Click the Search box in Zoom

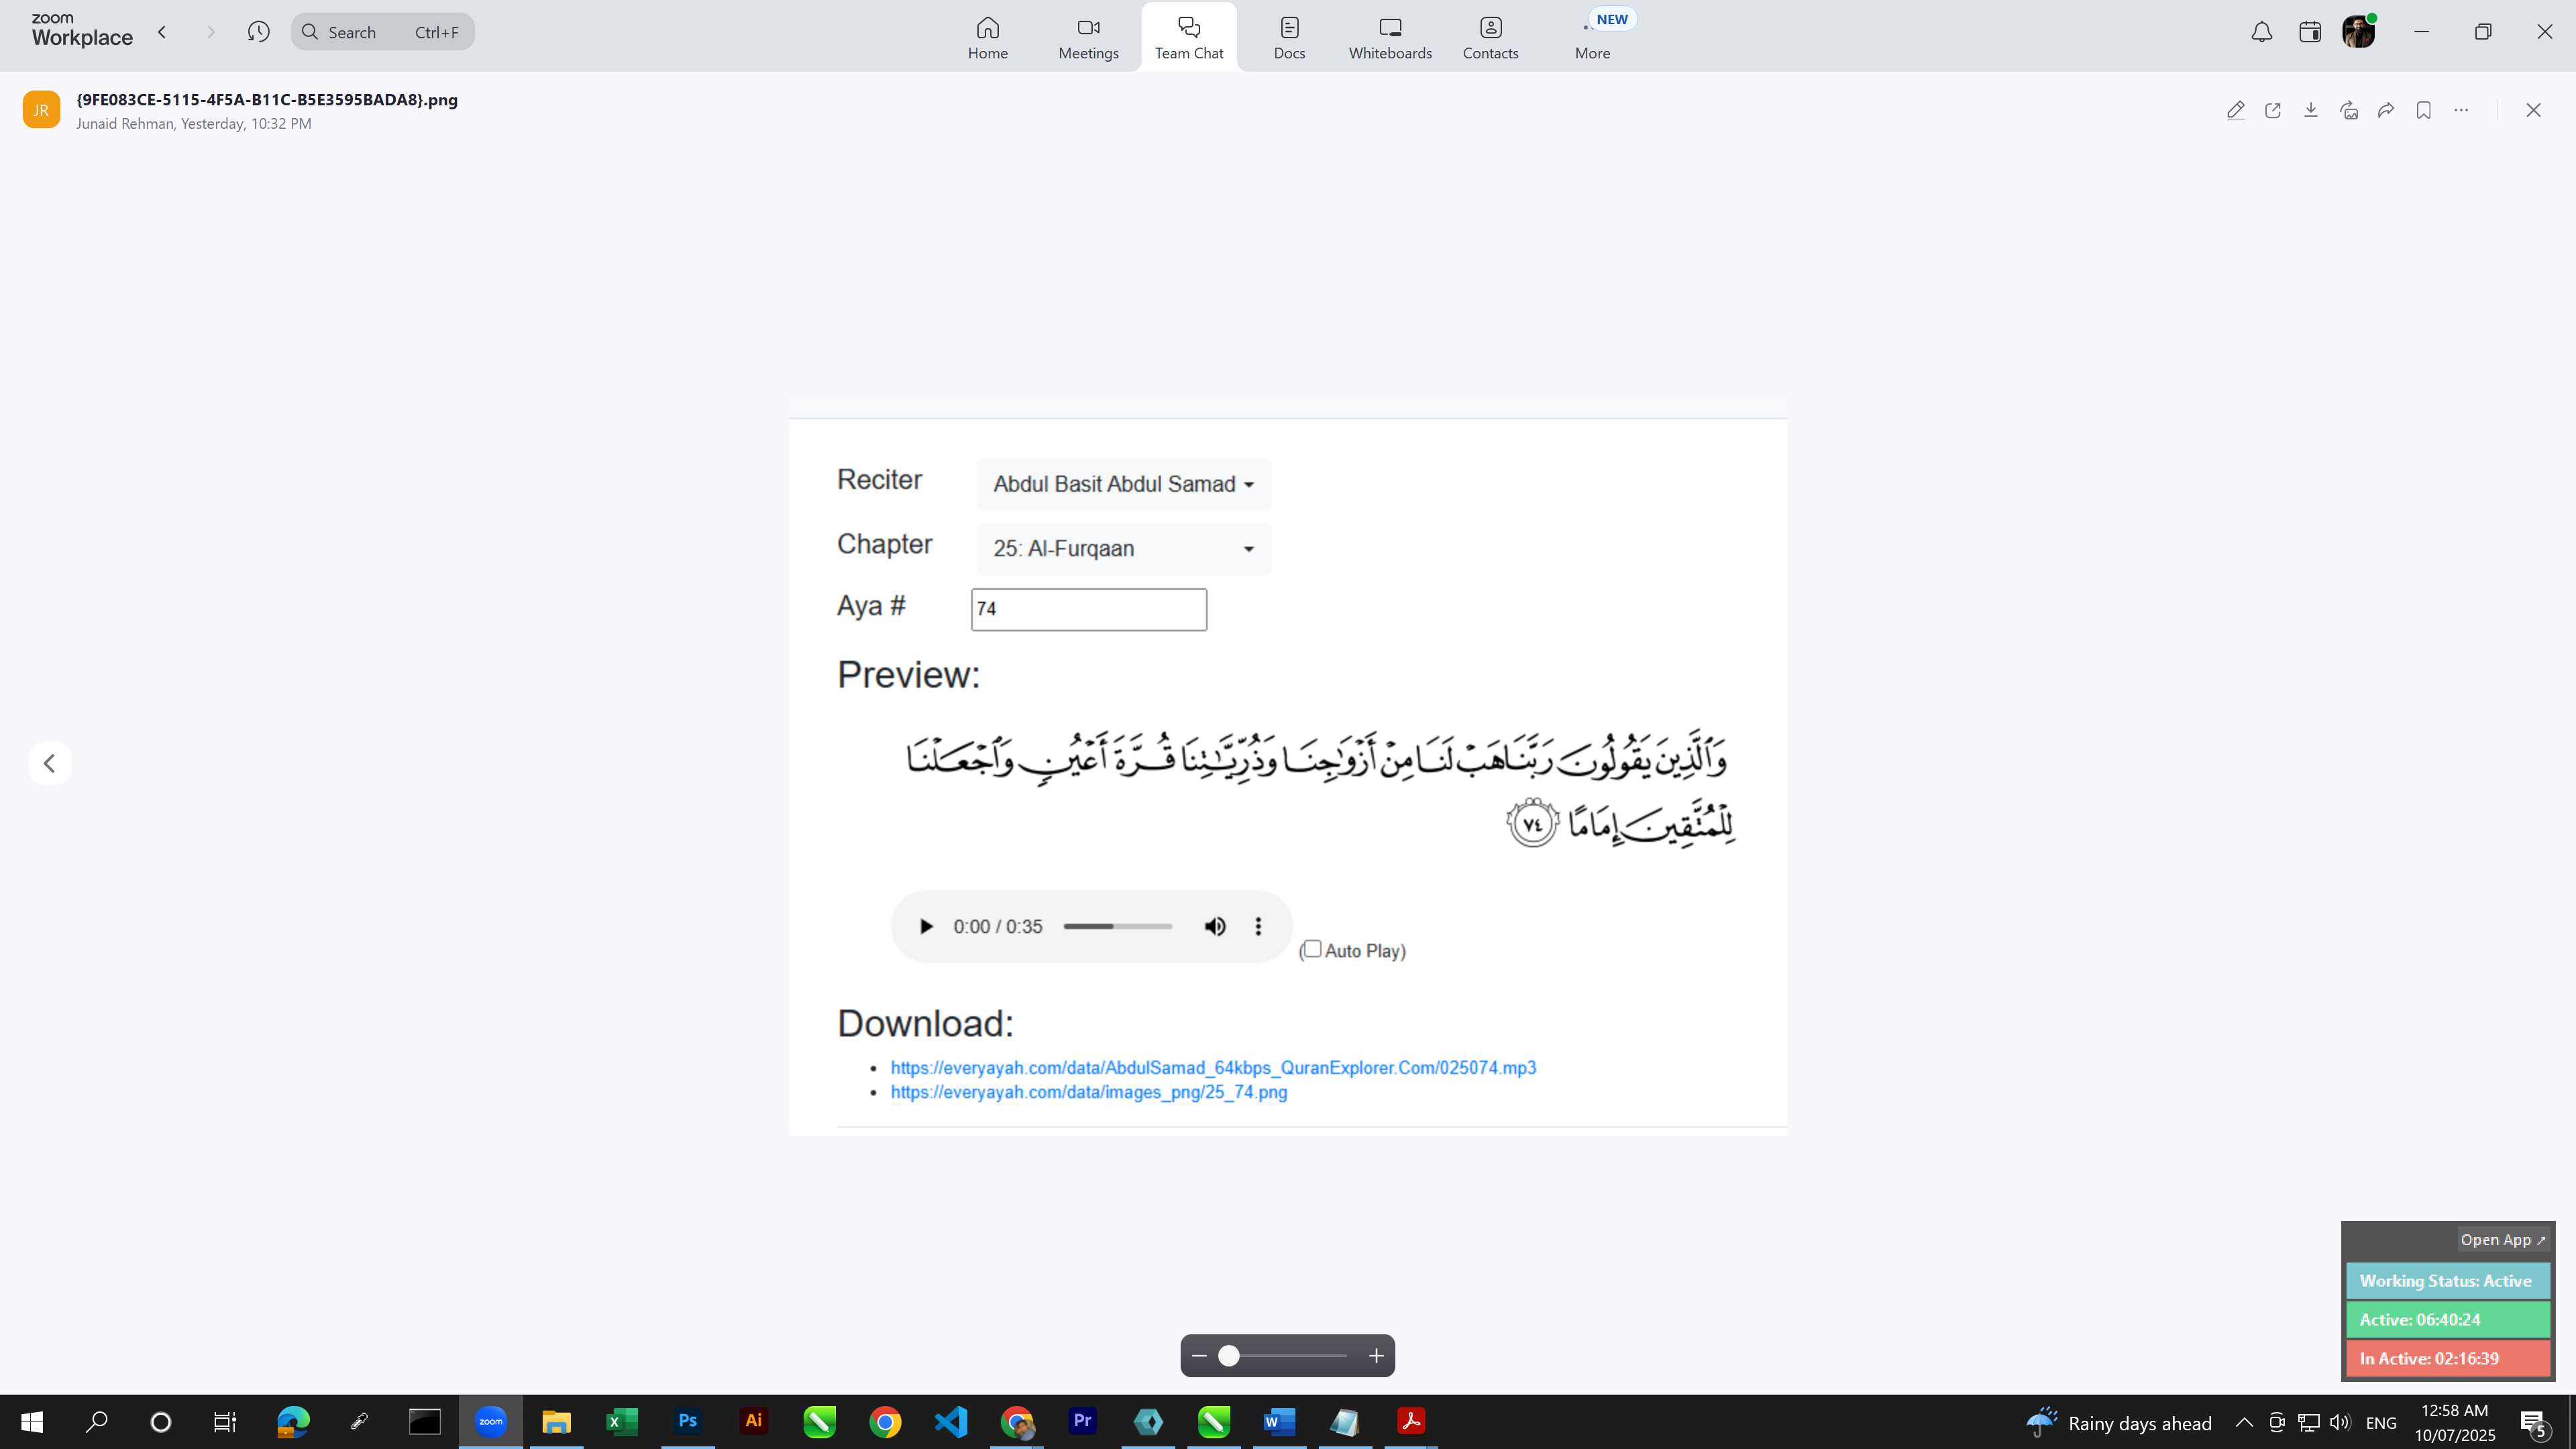pyautogui.click(x=383, y=32)
